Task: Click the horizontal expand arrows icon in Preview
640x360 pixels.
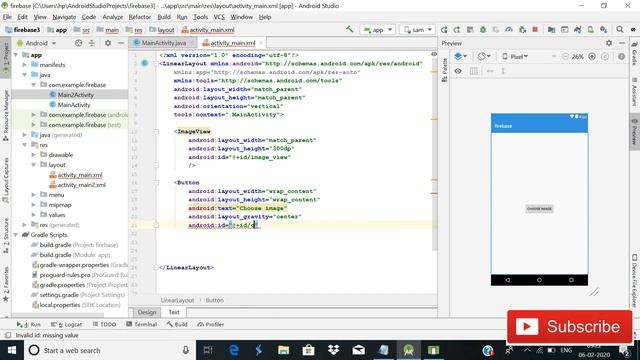Action: [x=490, y=71]
